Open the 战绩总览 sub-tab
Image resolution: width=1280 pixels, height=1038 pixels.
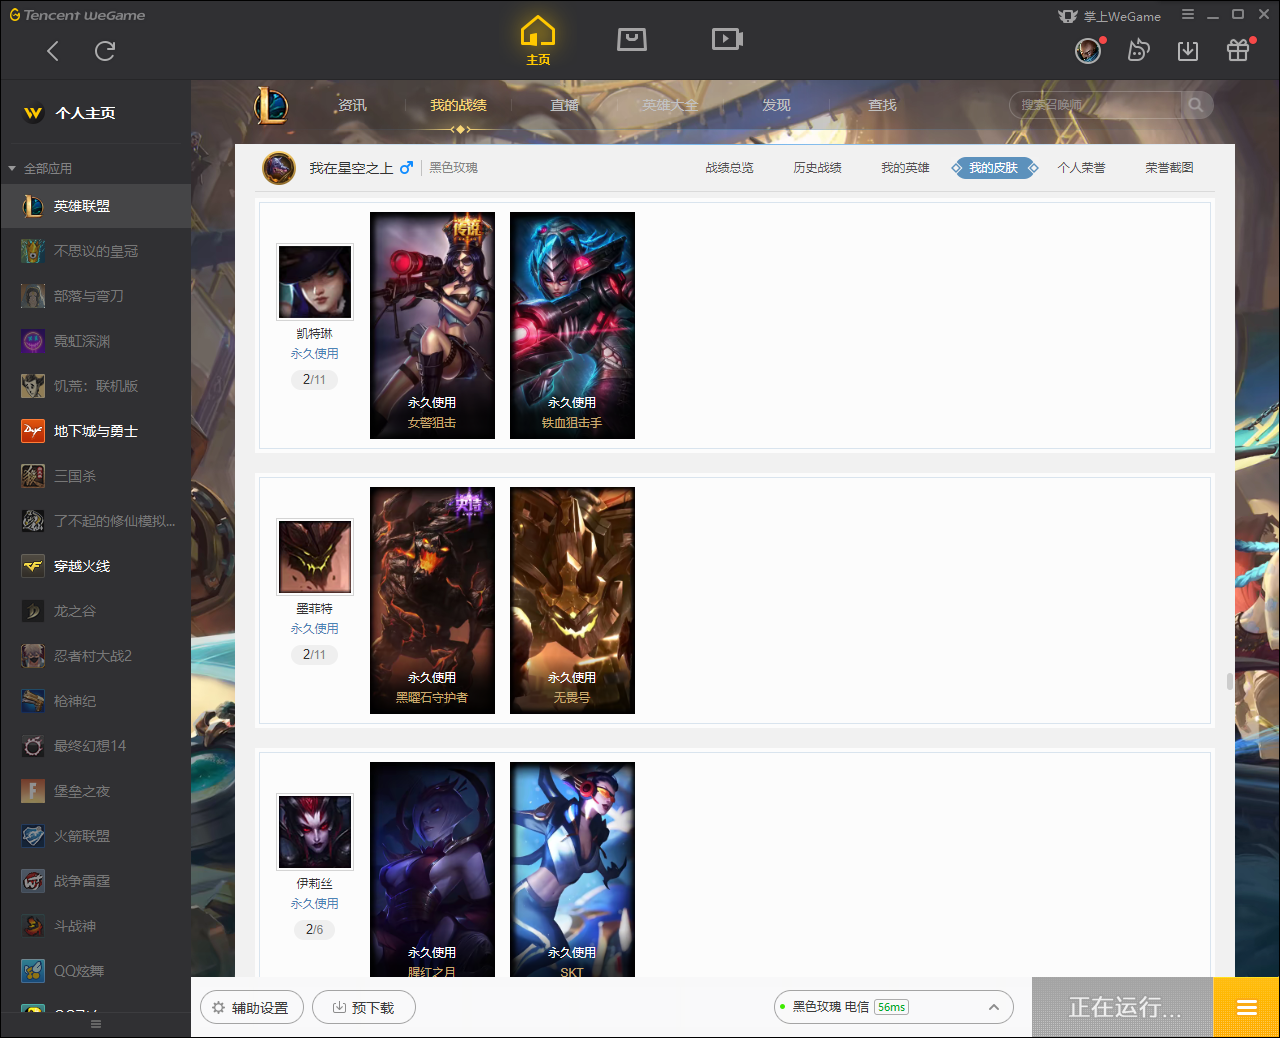coord(729,168)
